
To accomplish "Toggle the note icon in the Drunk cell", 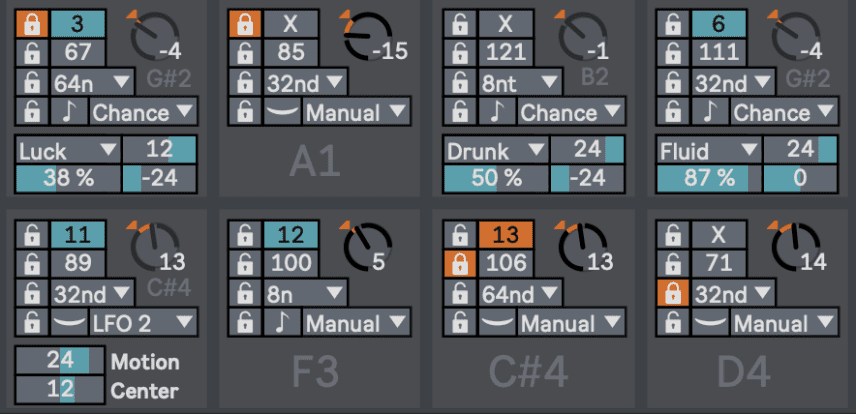I will [497, 112].
